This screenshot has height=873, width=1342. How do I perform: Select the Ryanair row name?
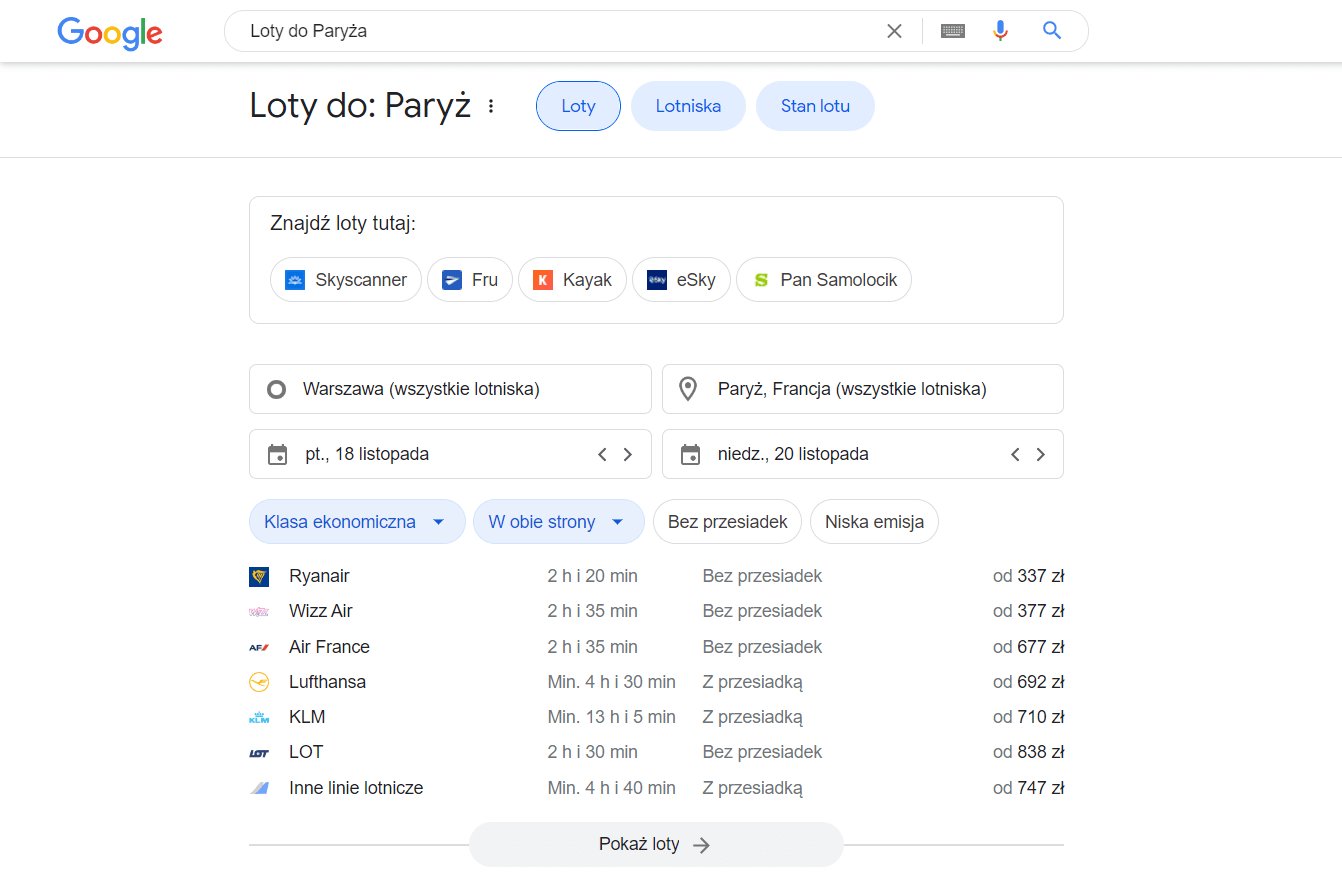point(319,576)
